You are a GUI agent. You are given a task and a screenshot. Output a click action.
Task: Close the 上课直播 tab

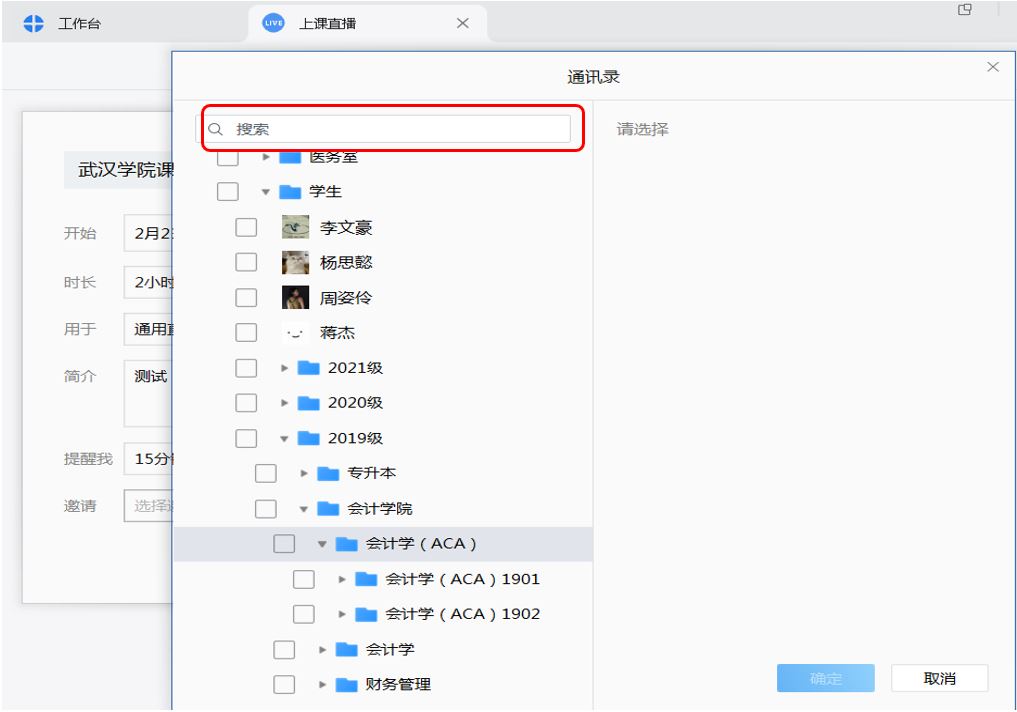pyautogui.click(x=462, y=23)
